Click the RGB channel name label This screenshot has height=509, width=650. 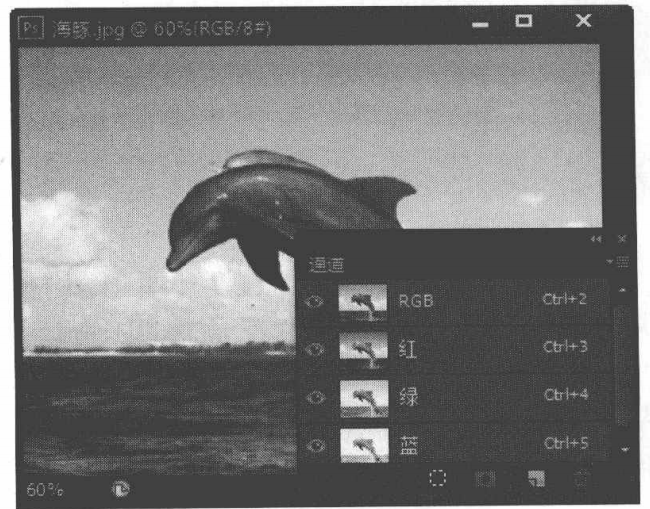[416, 301]
